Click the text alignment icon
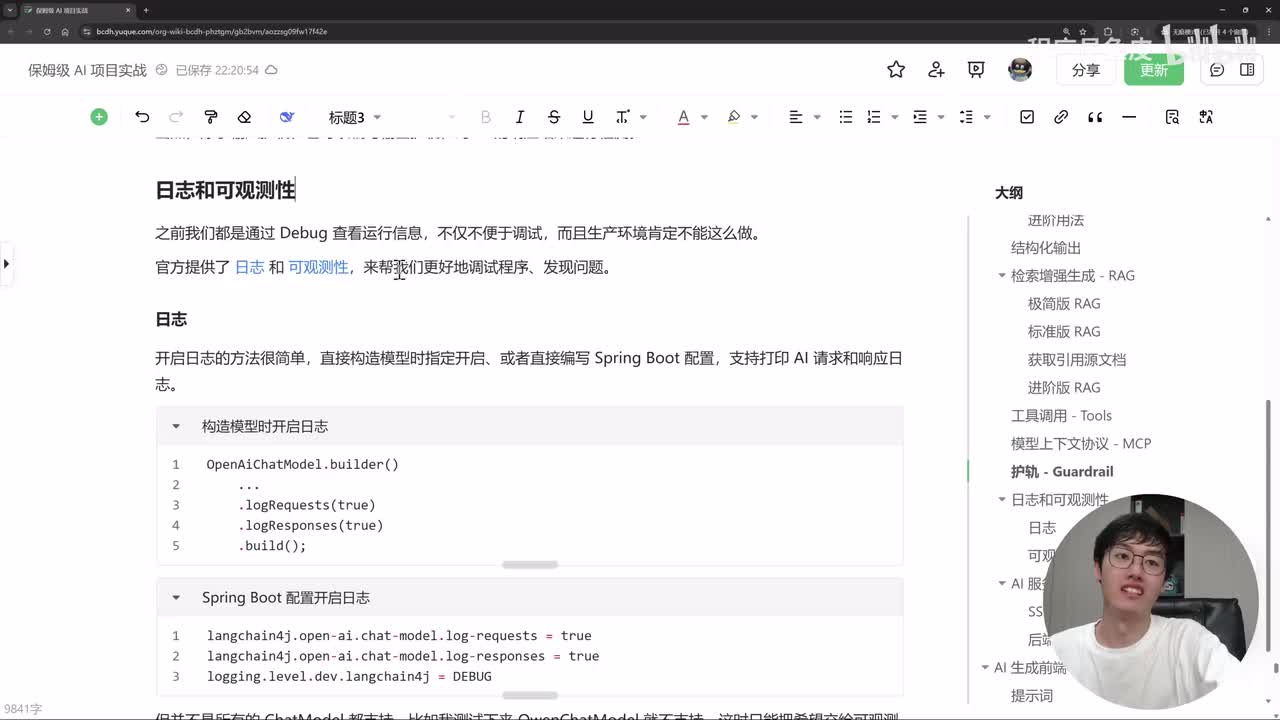The image size is (1280, 720). pyautogui.click(x=796, y=117)
